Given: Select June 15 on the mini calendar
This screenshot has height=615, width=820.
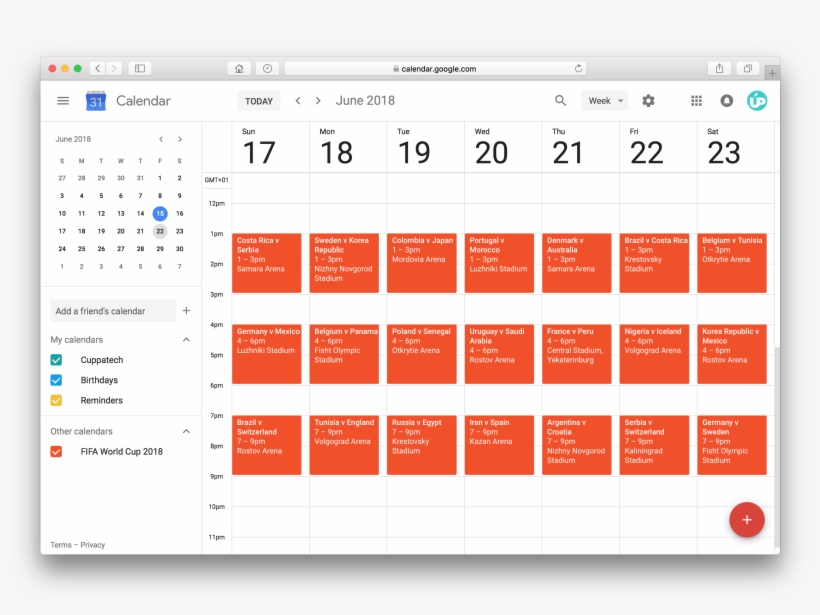Looking at the screenshot, I should 159,213.
